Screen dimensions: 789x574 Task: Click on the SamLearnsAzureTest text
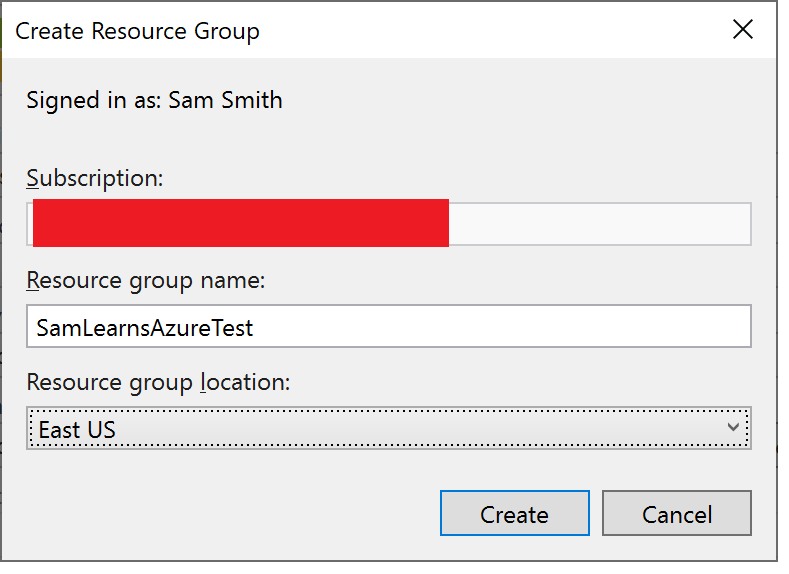145,327
